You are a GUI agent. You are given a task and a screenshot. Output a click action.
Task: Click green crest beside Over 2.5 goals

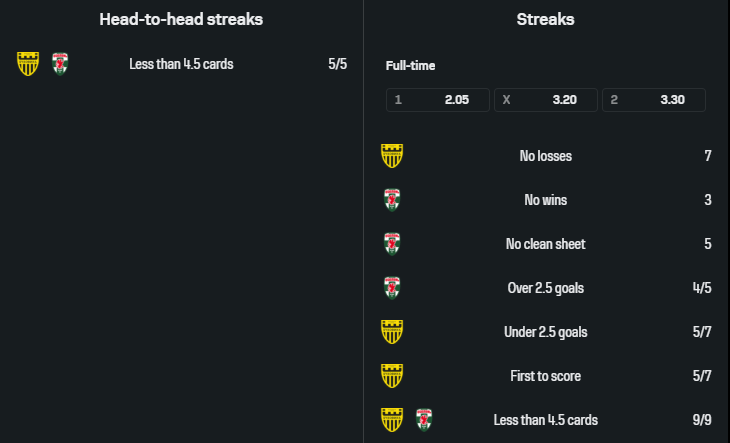(392, 288)
